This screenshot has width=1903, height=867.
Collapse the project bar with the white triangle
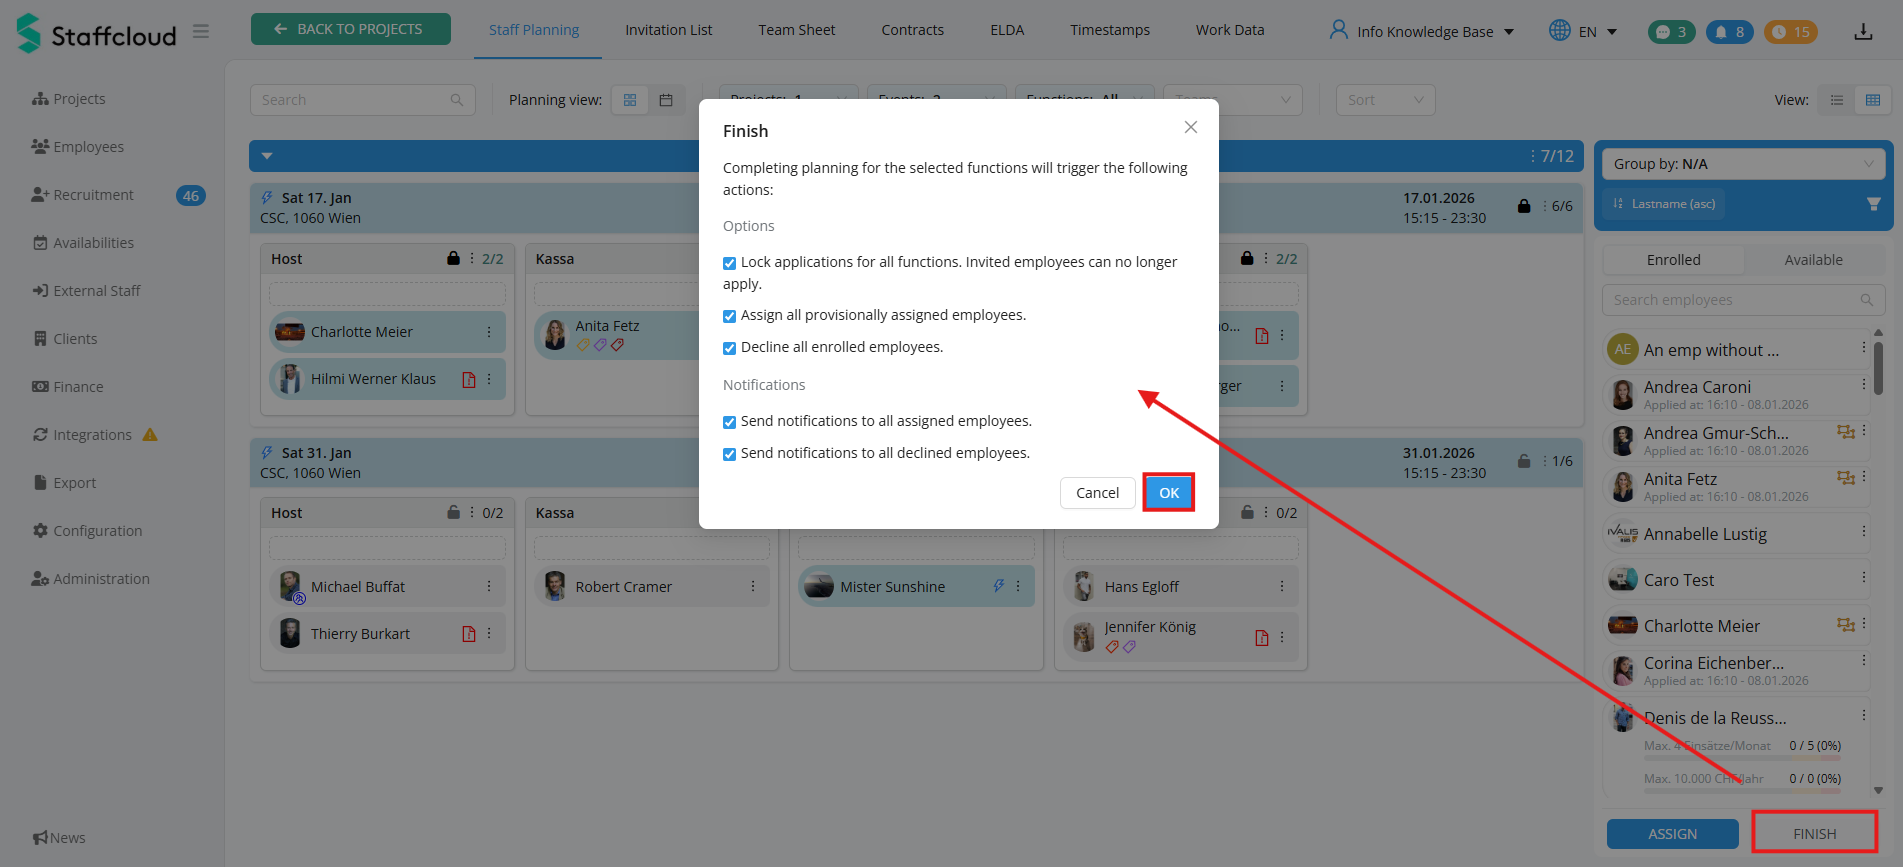pyautogui.click(x=267, y=156)
